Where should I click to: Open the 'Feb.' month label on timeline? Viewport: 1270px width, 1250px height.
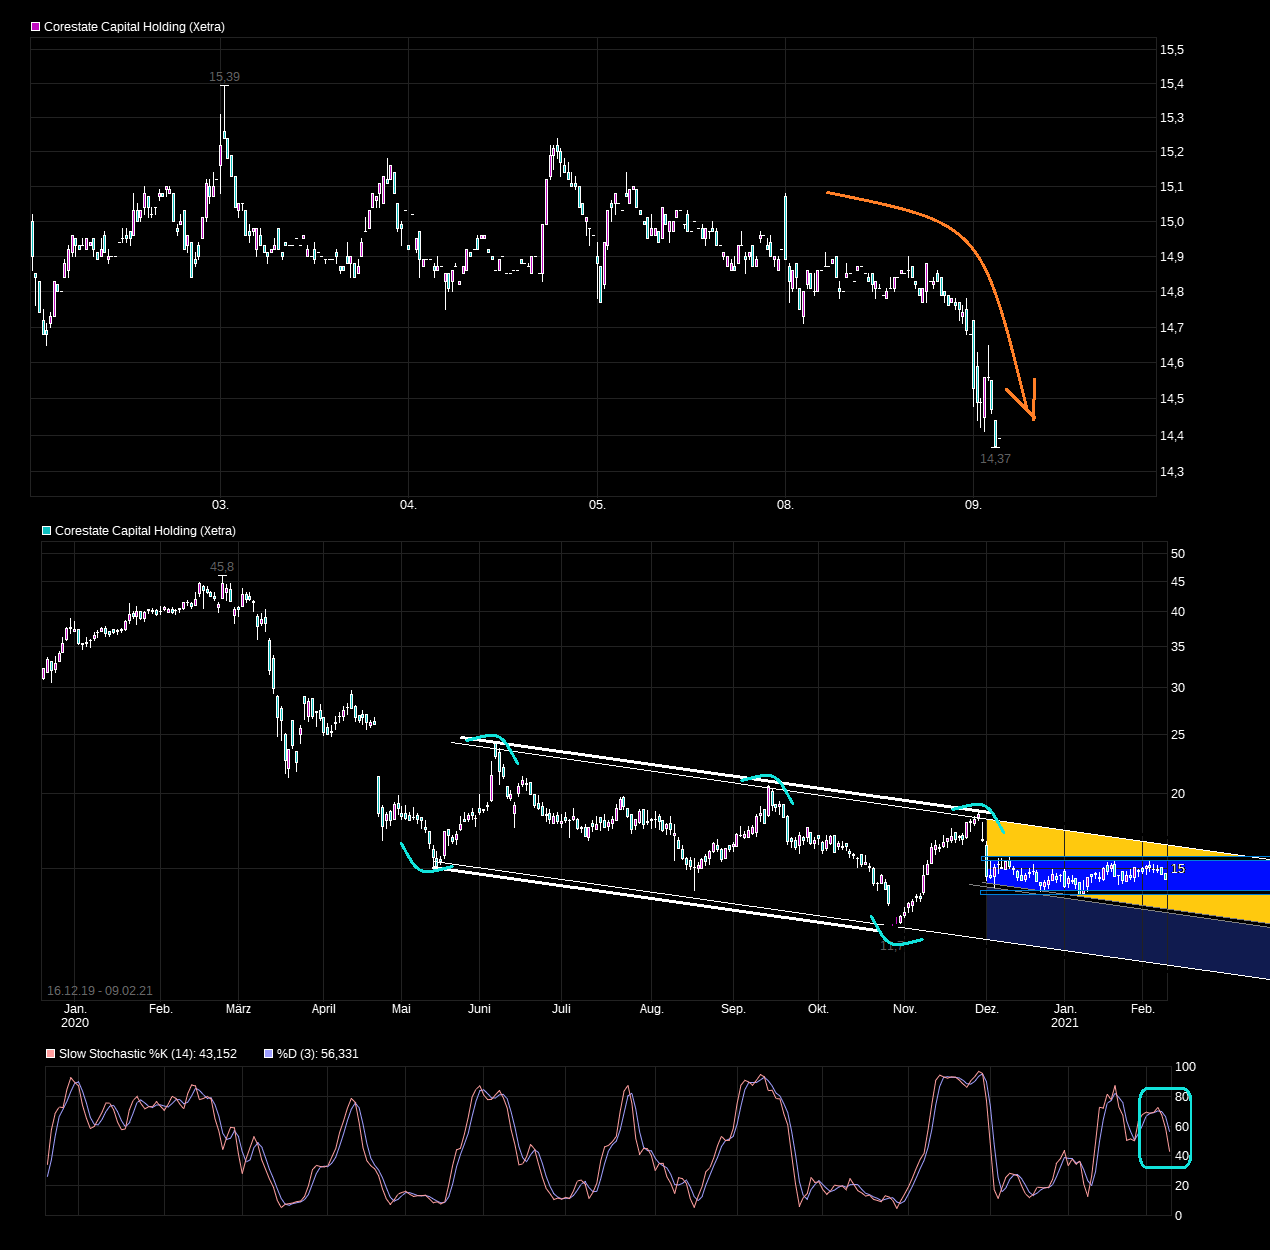[160, 1009]
